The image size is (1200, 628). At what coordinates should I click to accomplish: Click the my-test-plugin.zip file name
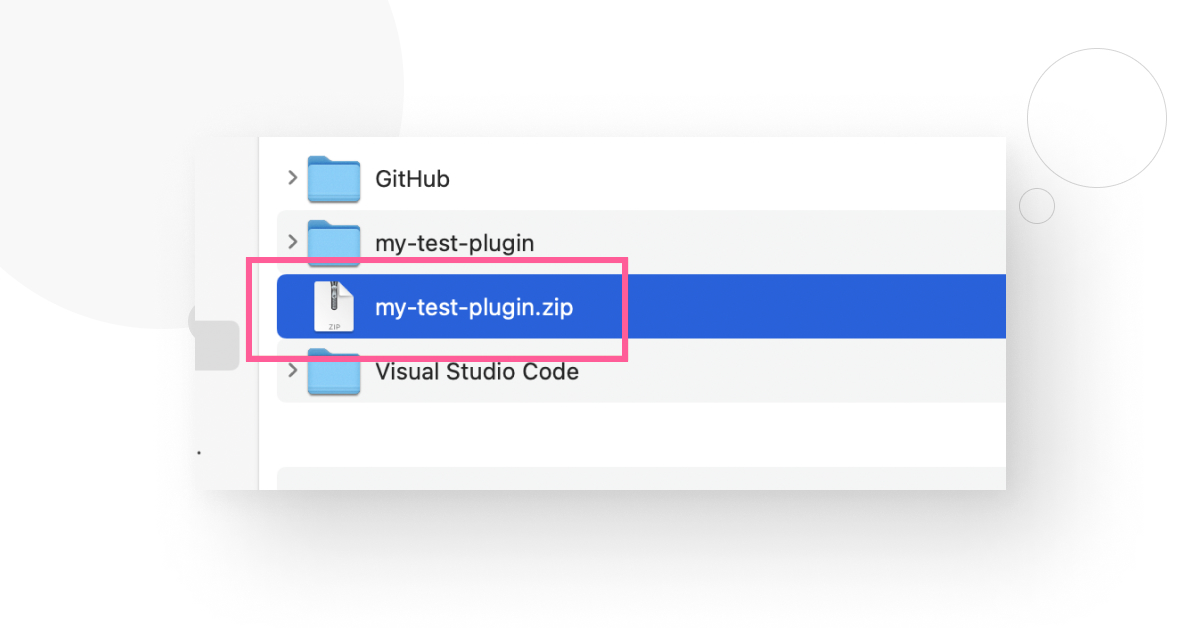[x=474, y=307]
